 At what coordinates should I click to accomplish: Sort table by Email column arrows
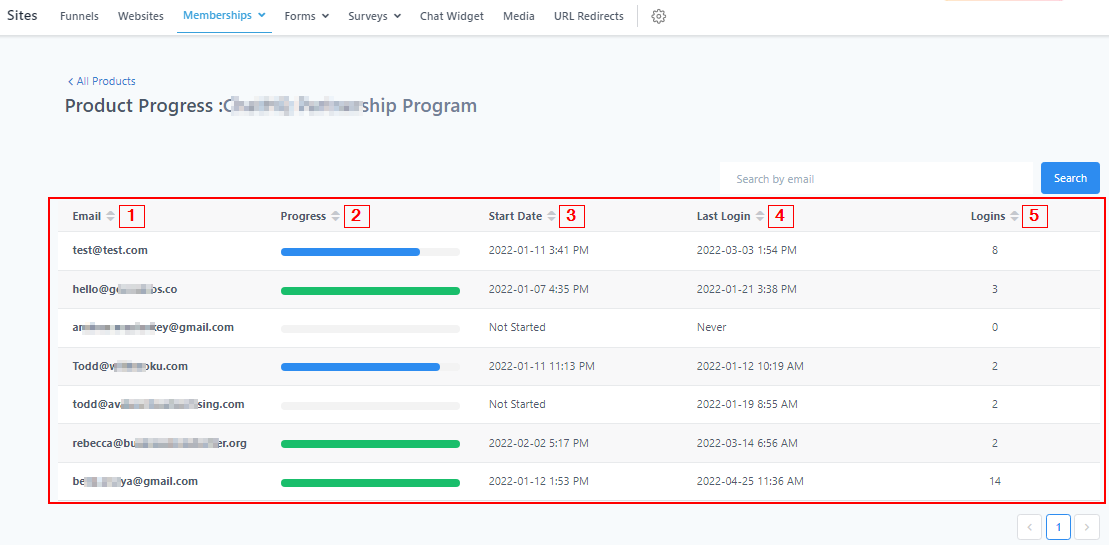(111, 216)
